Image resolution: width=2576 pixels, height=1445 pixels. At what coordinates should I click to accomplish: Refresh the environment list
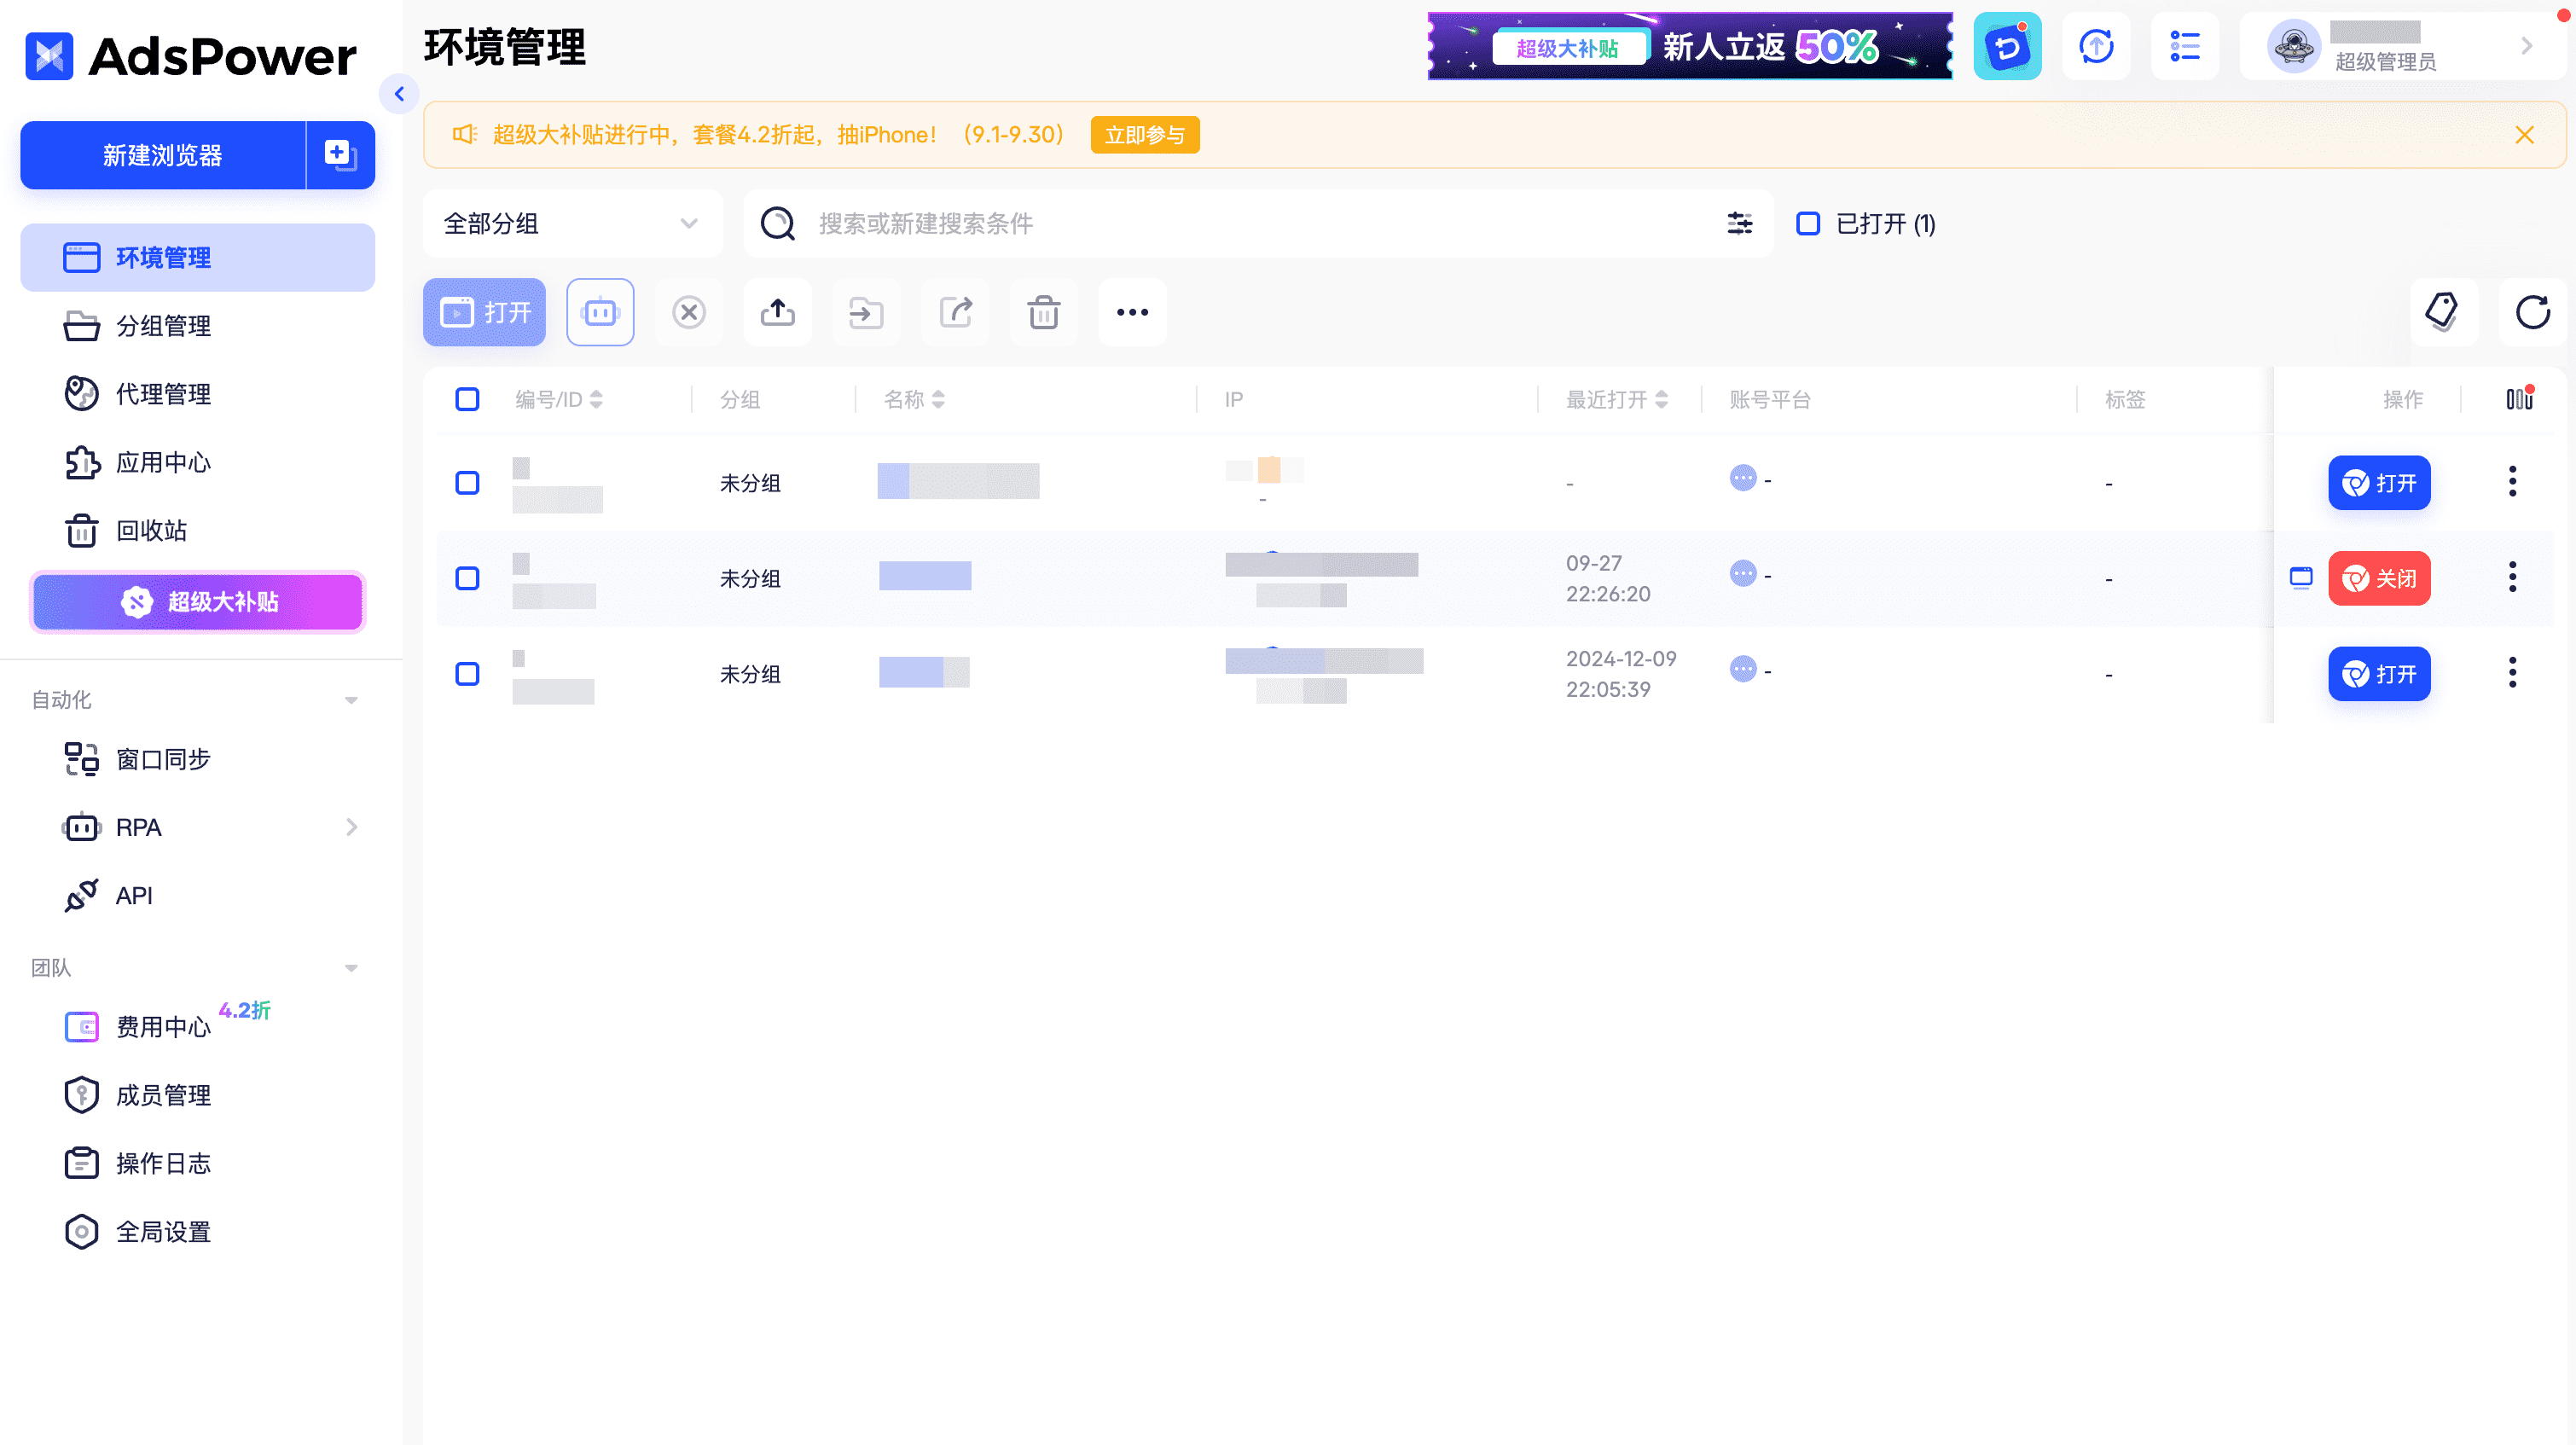[2532, 312]
